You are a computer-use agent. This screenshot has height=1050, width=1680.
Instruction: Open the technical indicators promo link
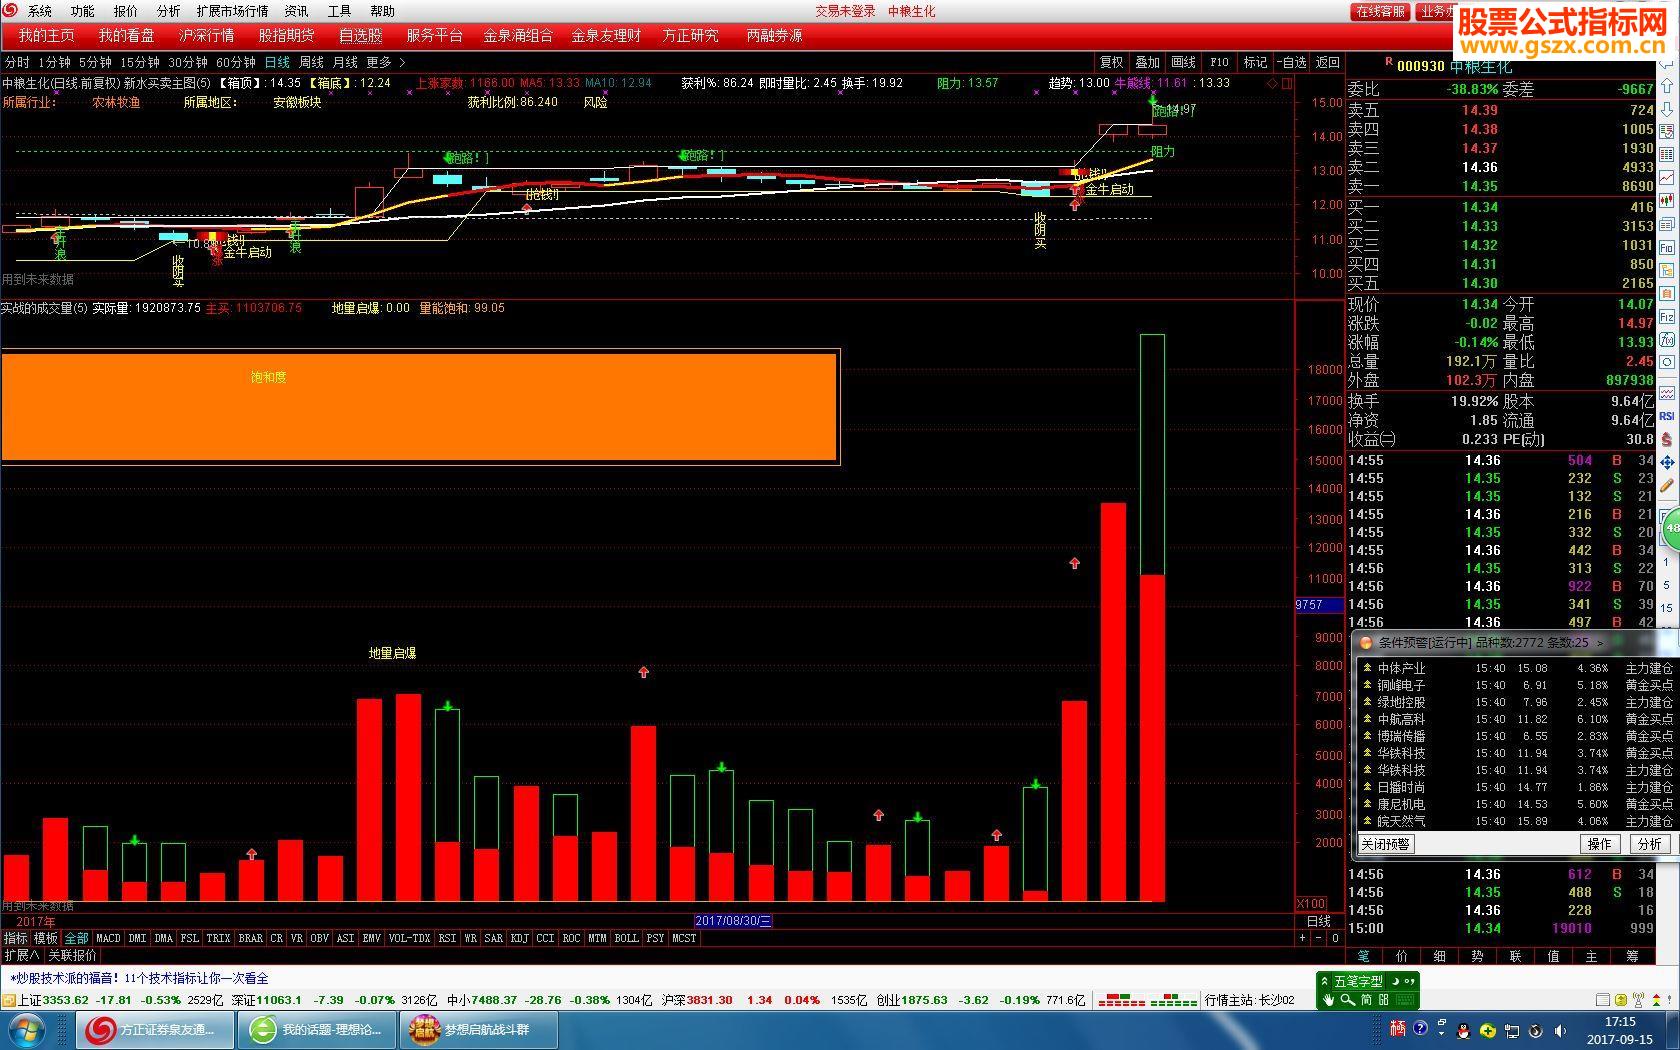[x=139, y=978]
